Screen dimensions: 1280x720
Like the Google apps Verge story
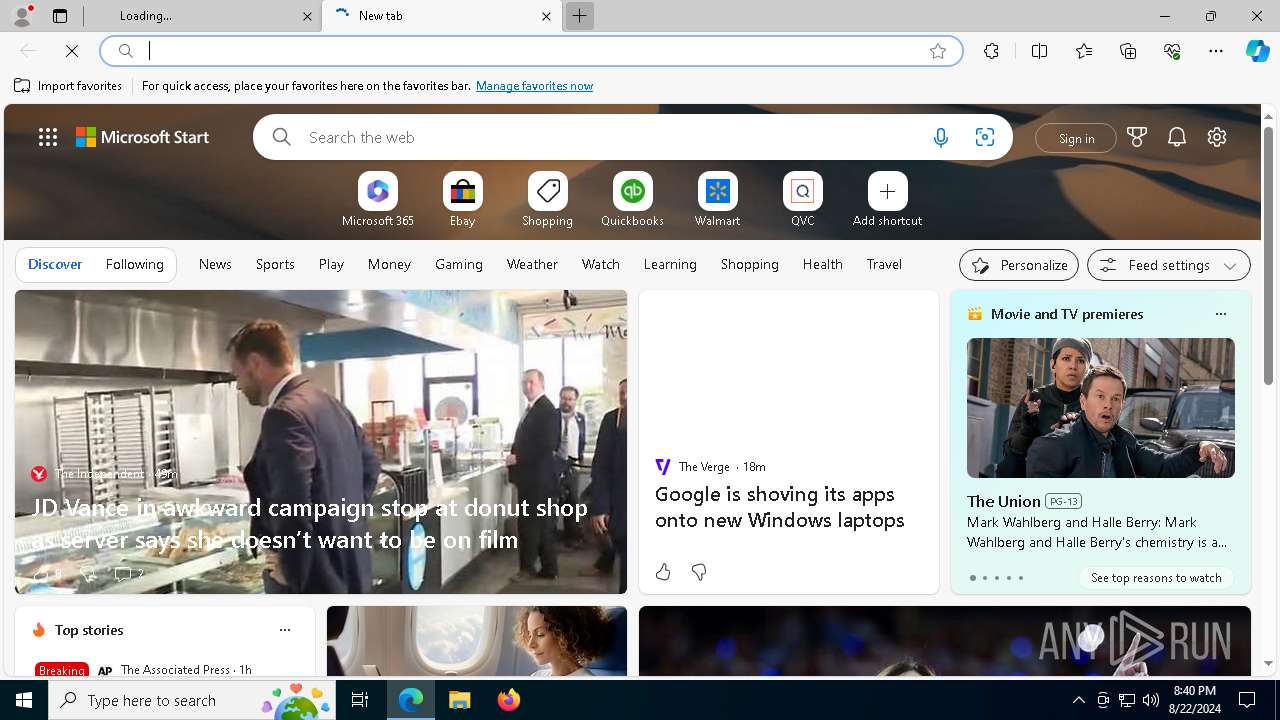[663, 572]
